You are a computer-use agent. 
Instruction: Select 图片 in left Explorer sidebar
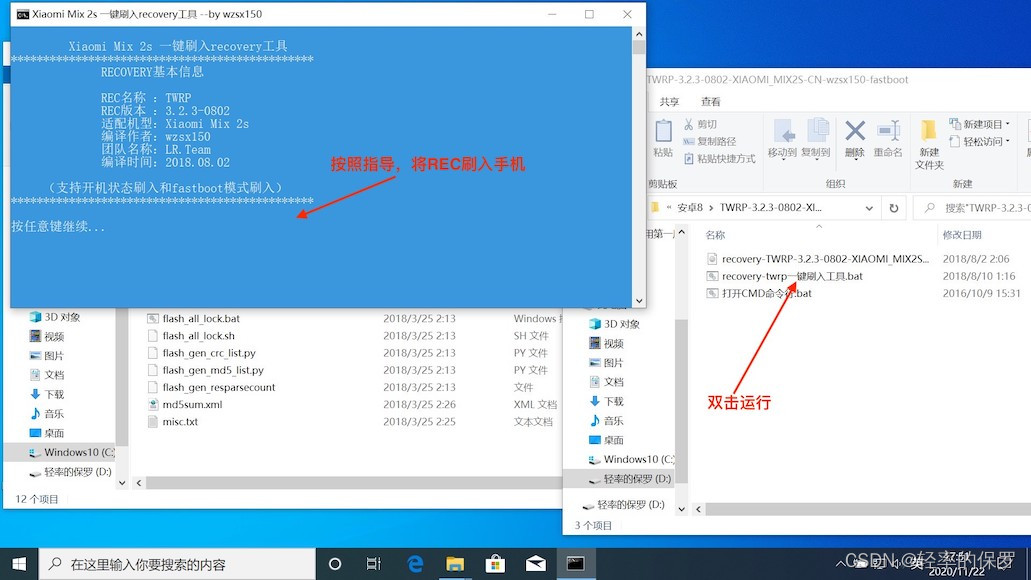[x=47, y=356]
